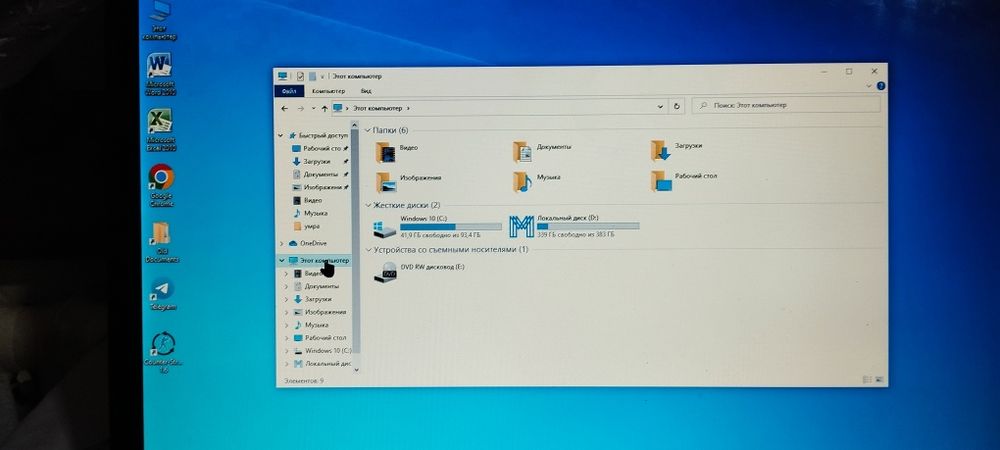Open the Музыка folder in Папки group
This screenshot has width=1000, height=450.
[537, 180]
